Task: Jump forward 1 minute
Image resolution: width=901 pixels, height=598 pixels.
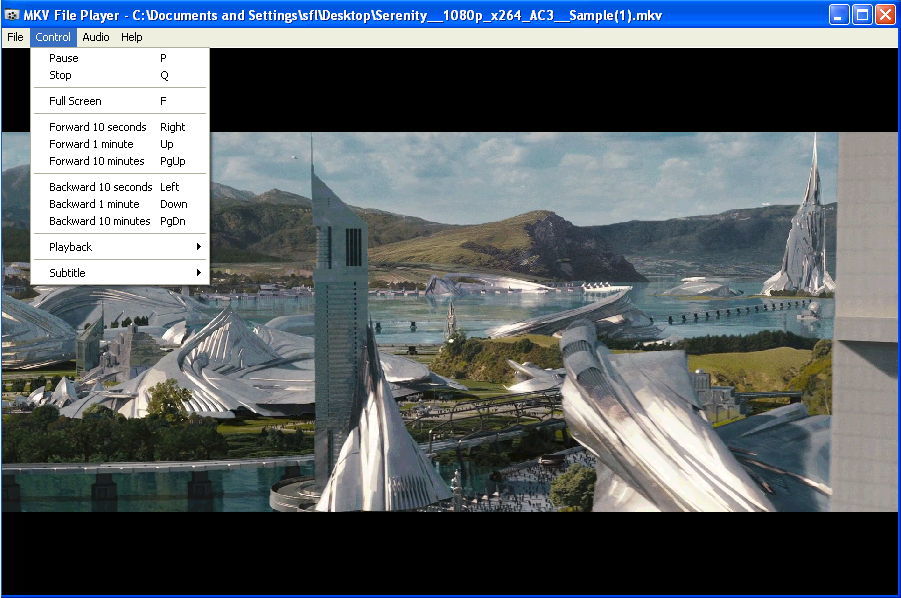Action: pos(91,143)
